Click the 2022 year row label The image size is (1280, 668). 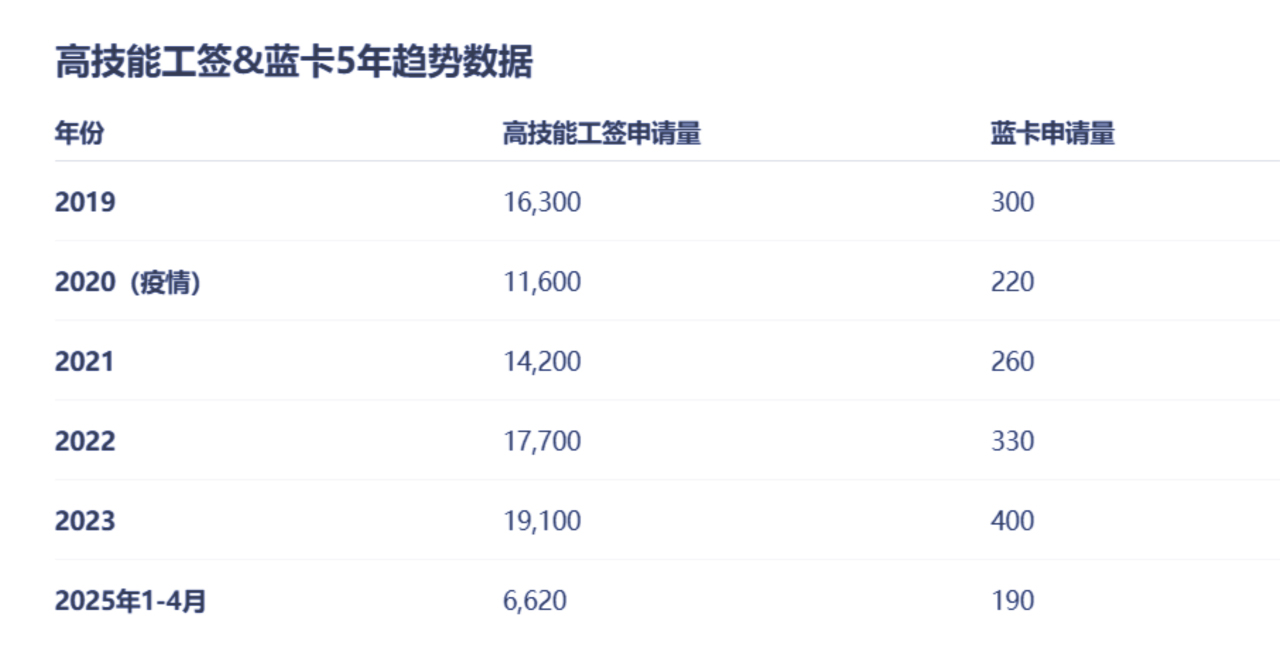coord(85,441)
